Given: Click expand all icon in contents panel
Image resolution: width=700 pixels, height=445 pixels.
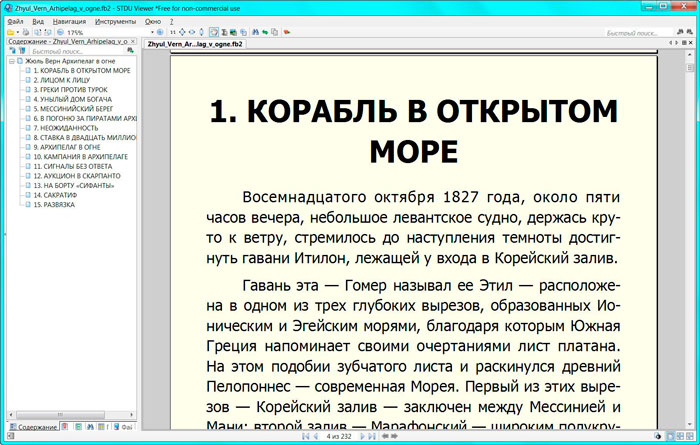Looking at the screenshot, I should [12, 50].
